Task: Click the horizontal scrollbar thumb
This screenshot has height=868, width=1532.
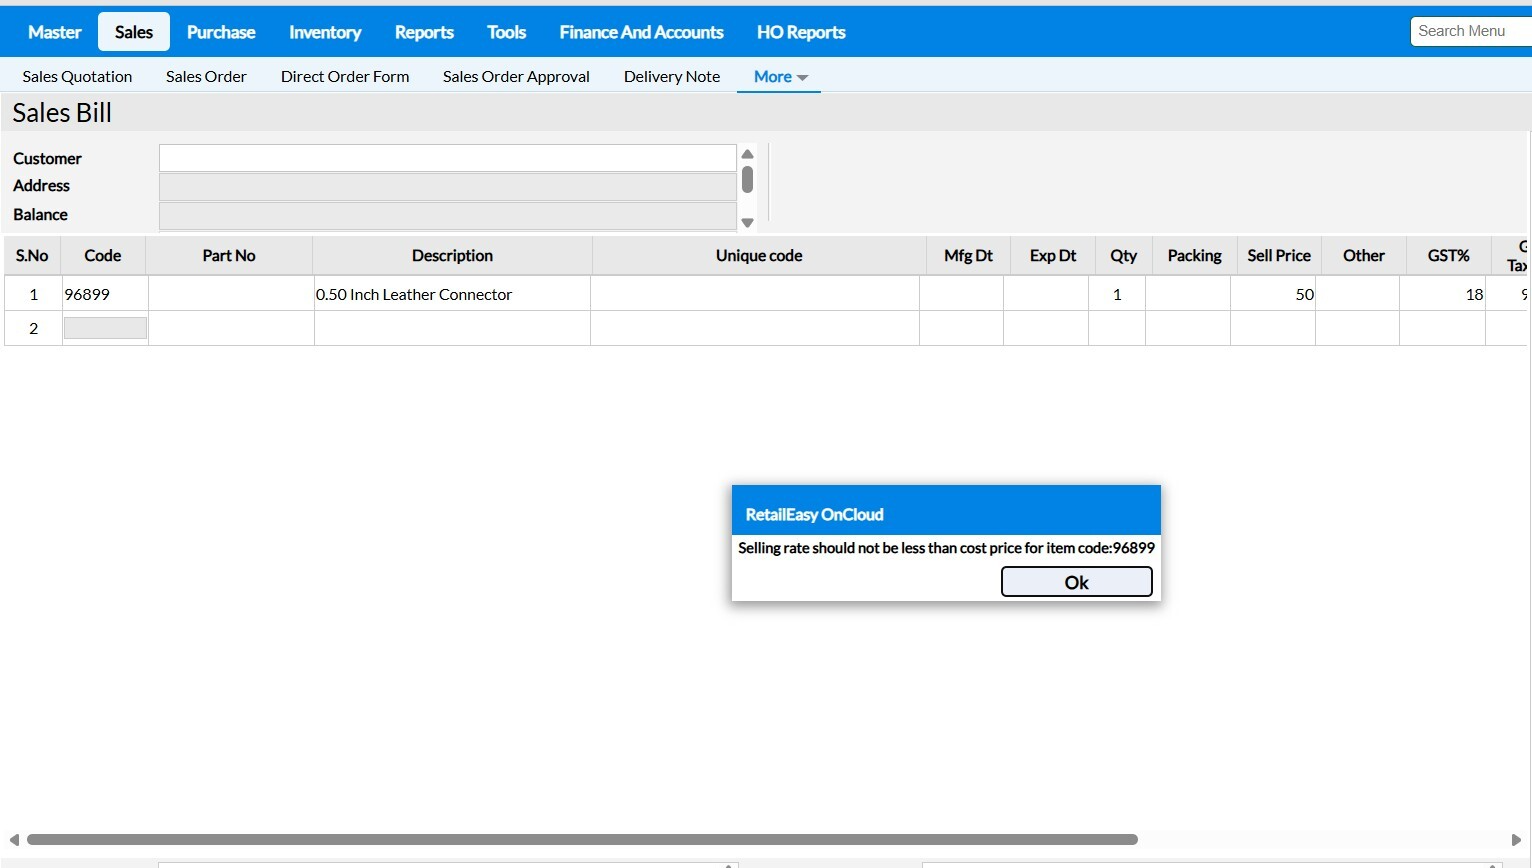Action: (x=582, y=840)
